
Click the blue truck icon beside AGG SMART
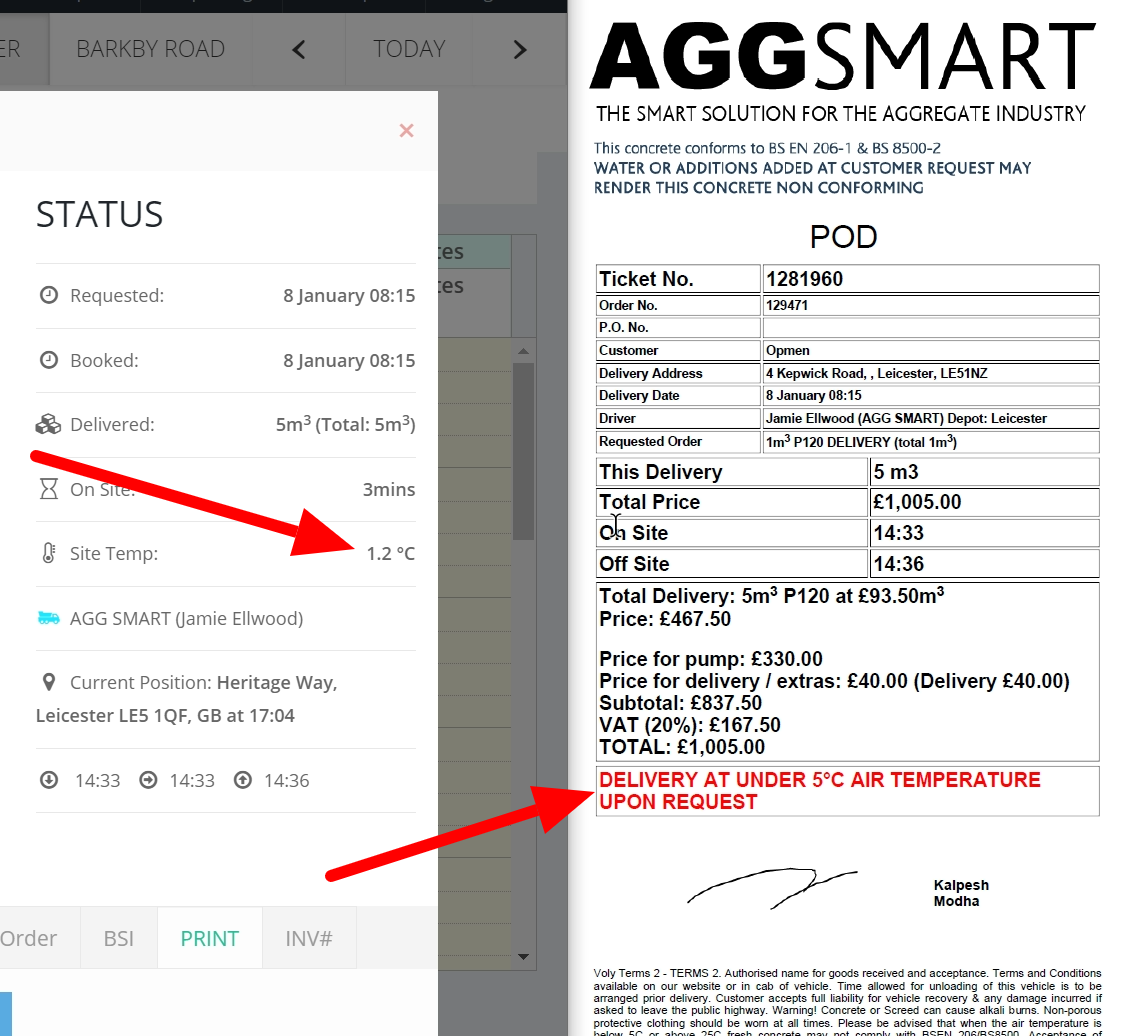click(49, 617)
